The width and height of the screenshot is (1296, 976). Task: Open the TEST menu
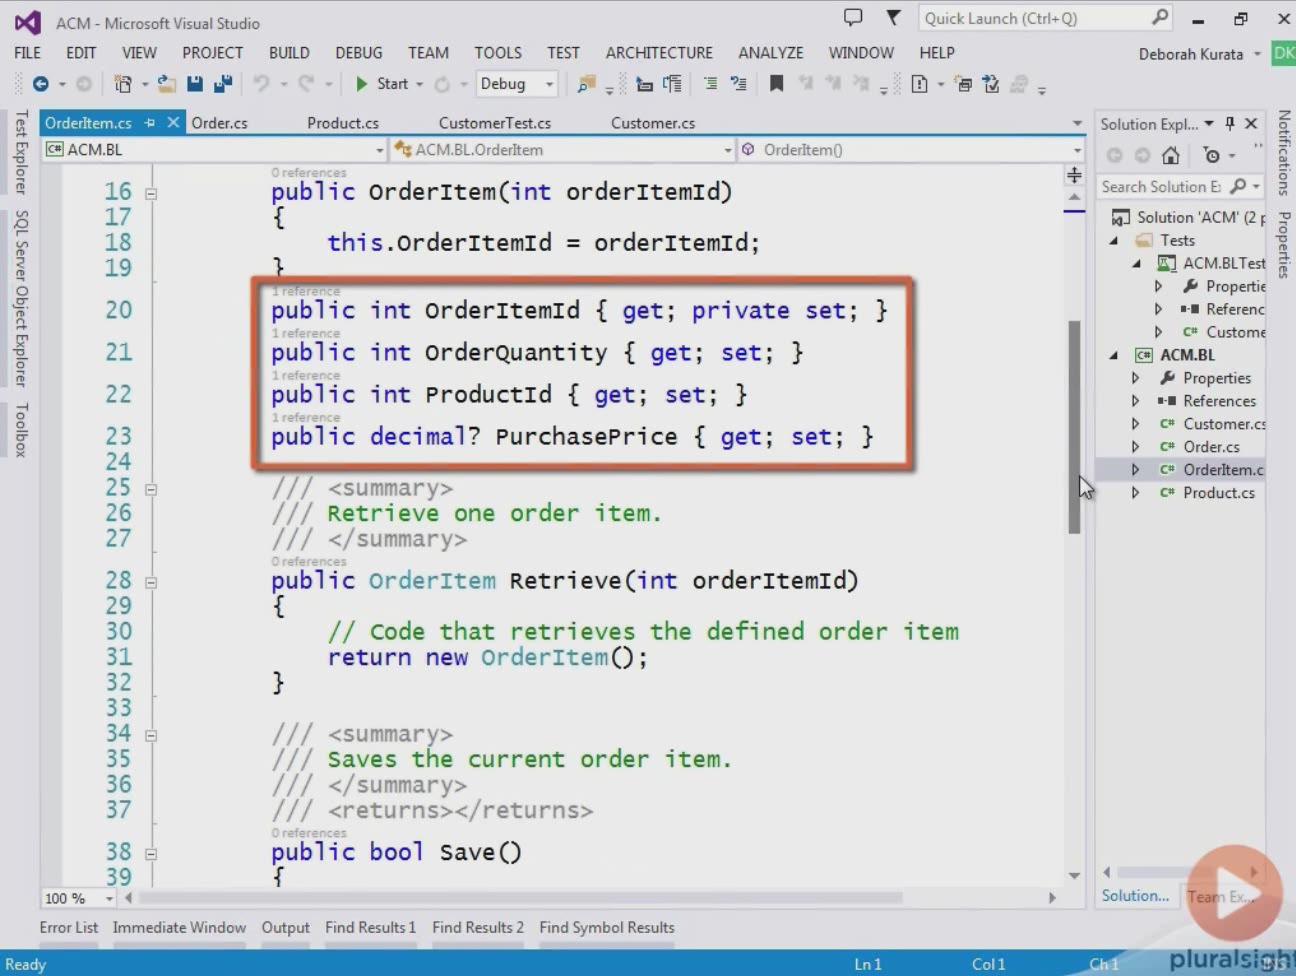[563, 53]
